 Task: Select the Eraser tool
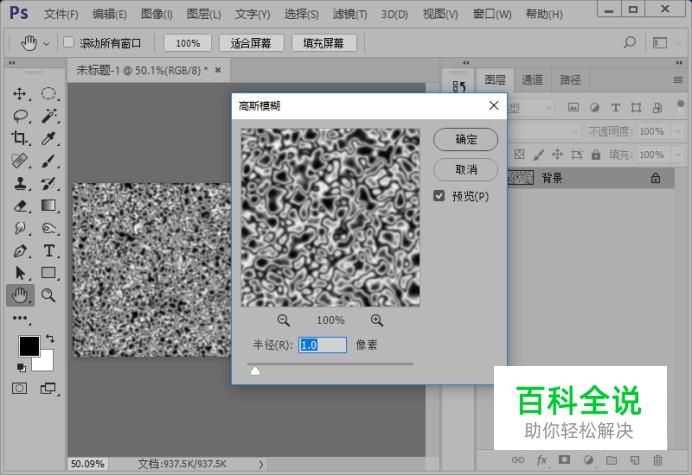(x=20, y=206)
